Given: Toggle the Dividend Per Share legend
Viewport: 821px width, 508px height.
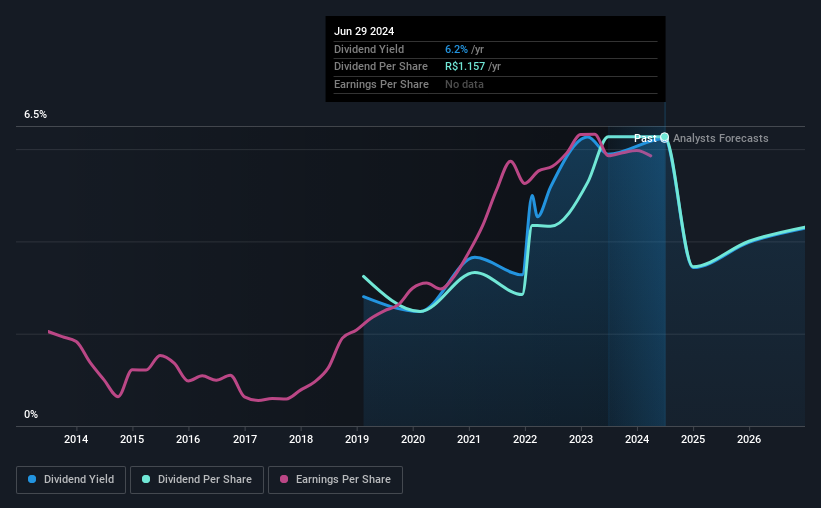Looking at the screenshot, I should tap(197, 480).
